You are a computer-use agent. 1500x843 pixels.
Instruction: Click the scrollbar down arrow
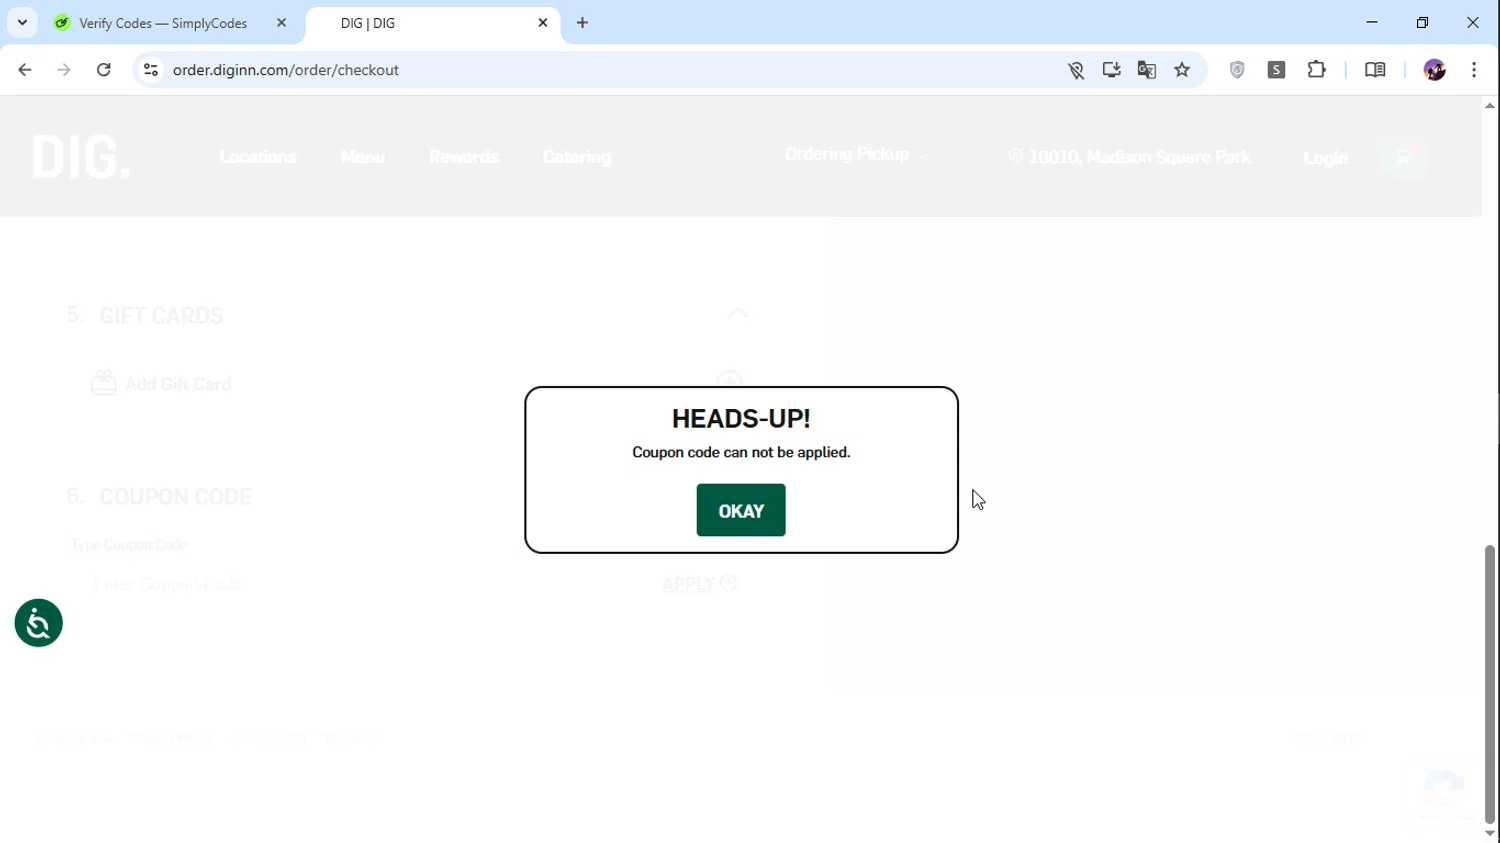(x=1490, y=833)
